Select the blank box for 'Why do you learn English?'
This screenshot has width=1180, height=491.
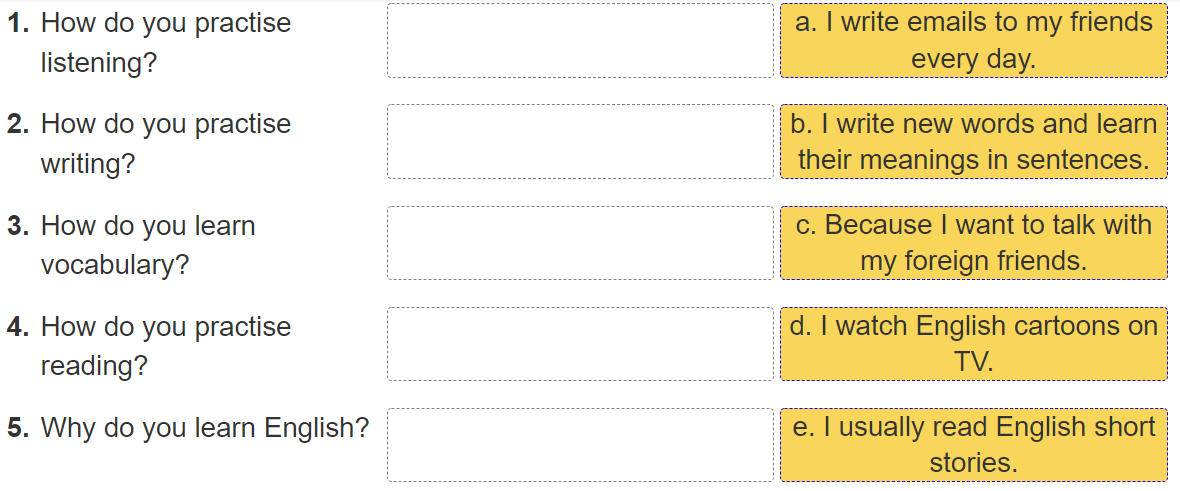pos(580,445)
